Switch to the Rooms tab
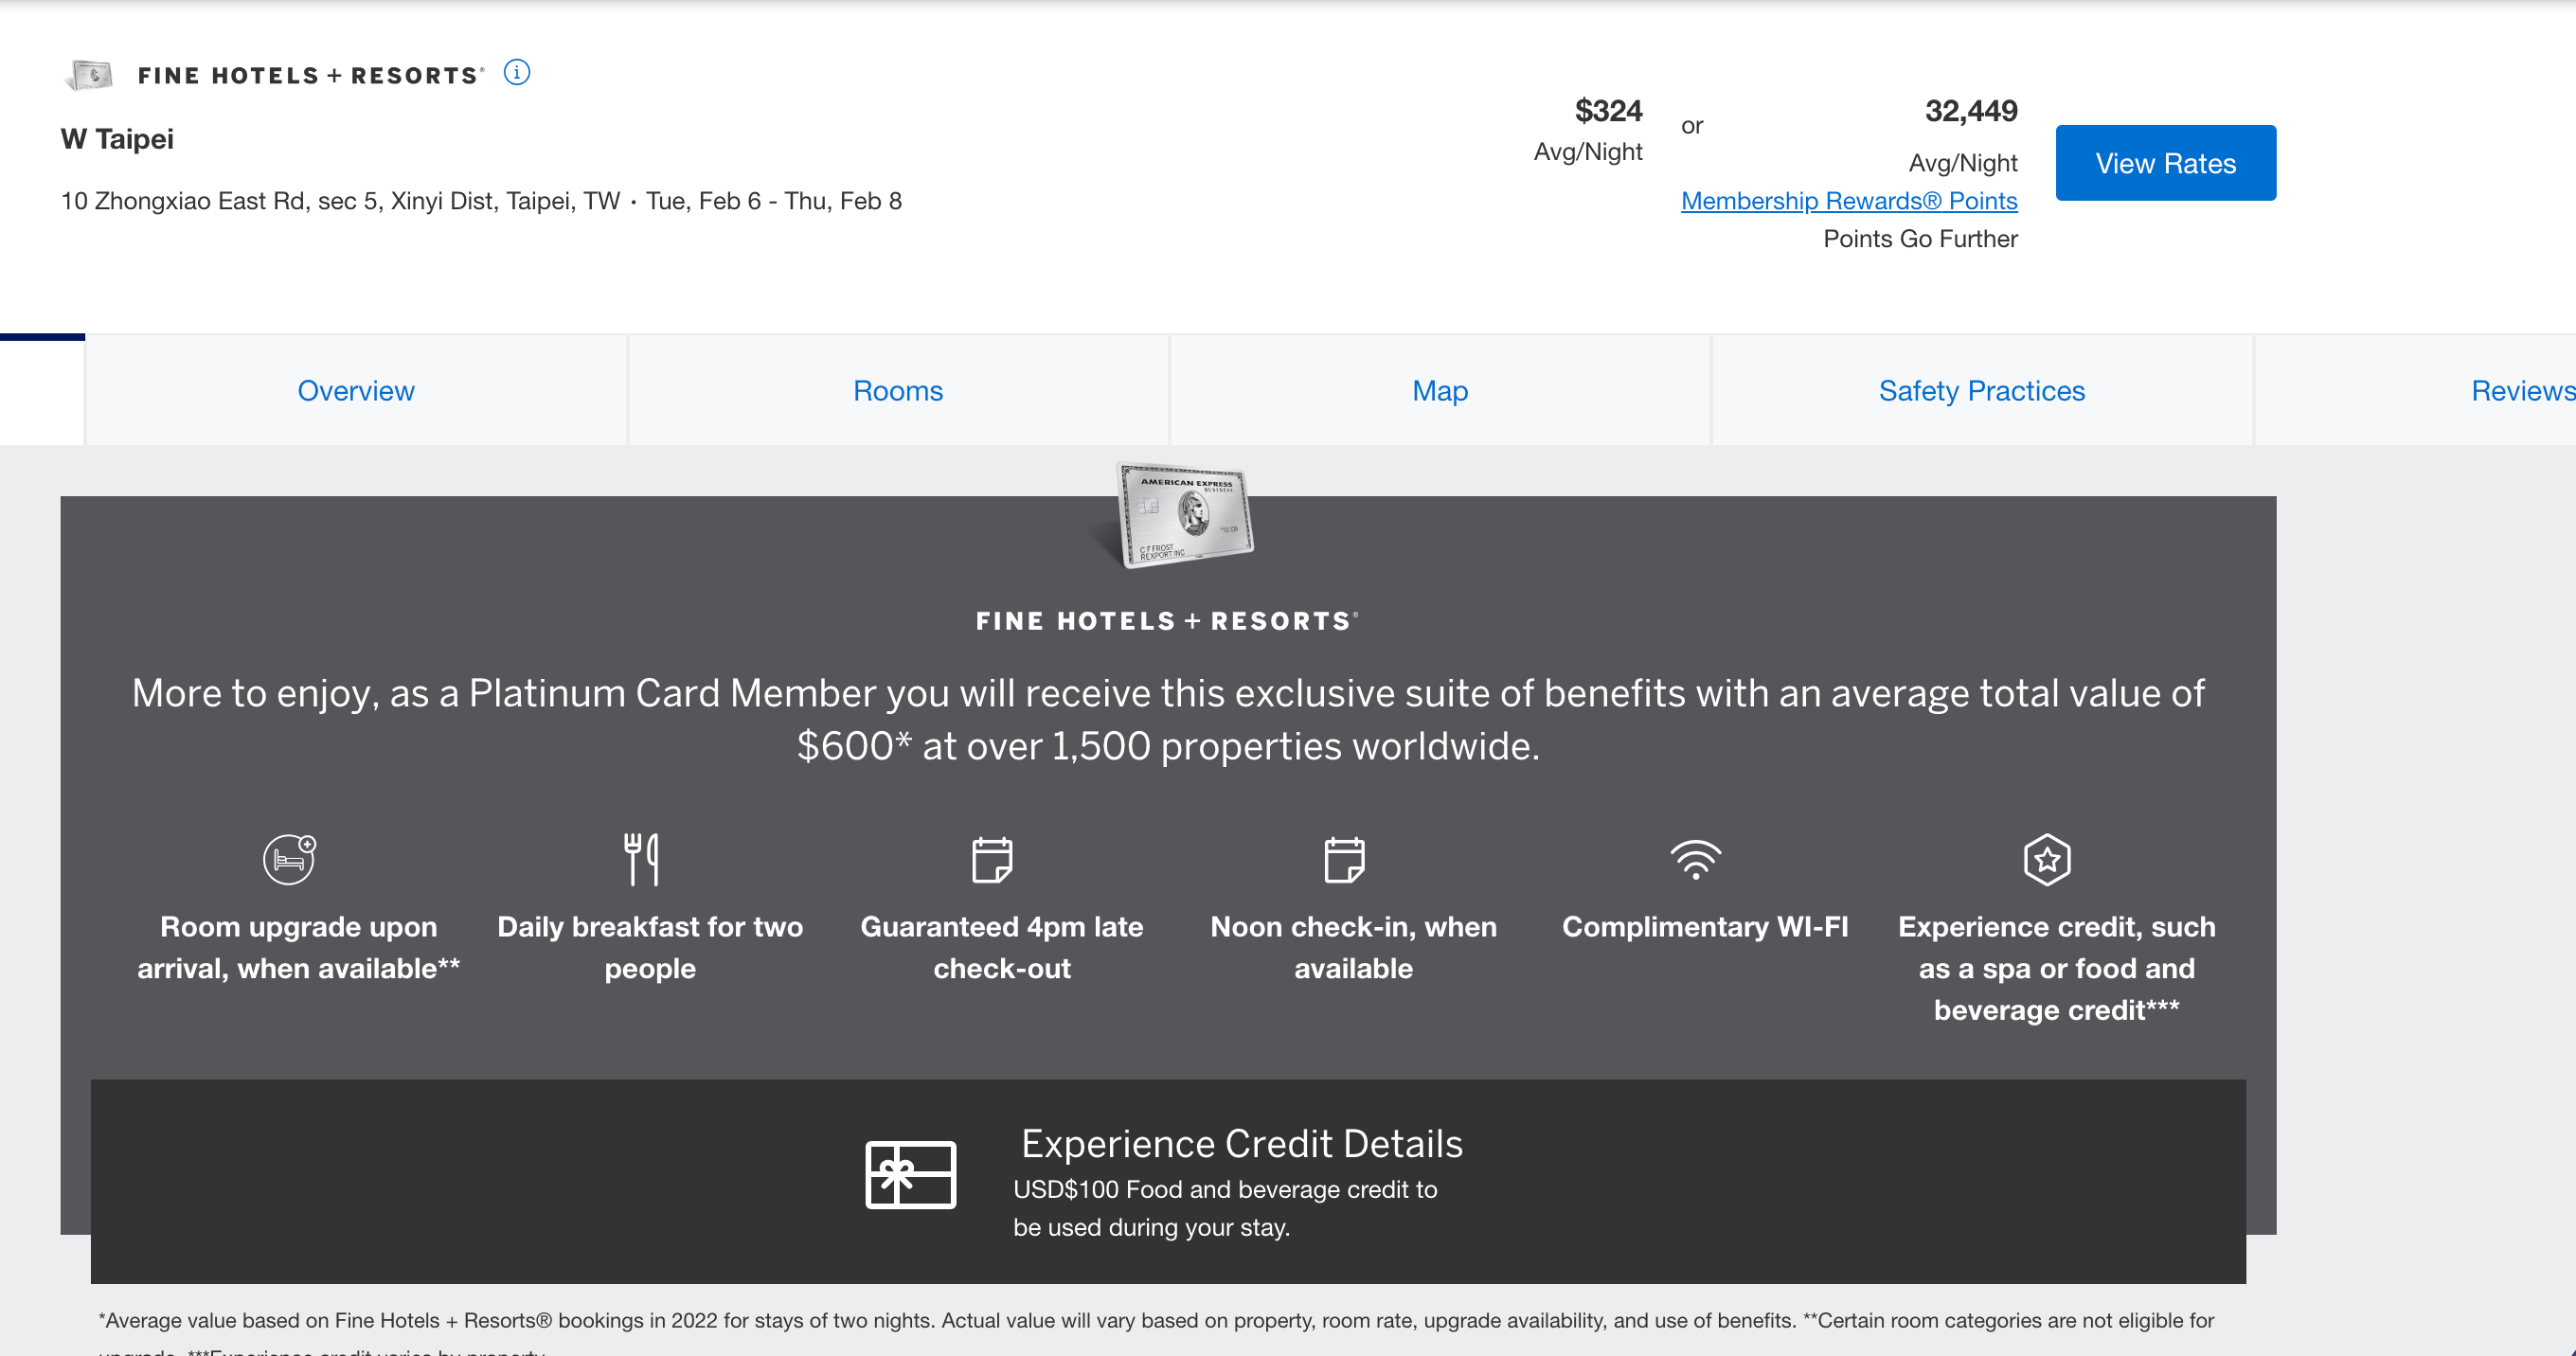Image resolution: width=2576 pixels, height=1356 pixels. pos(897,390)
